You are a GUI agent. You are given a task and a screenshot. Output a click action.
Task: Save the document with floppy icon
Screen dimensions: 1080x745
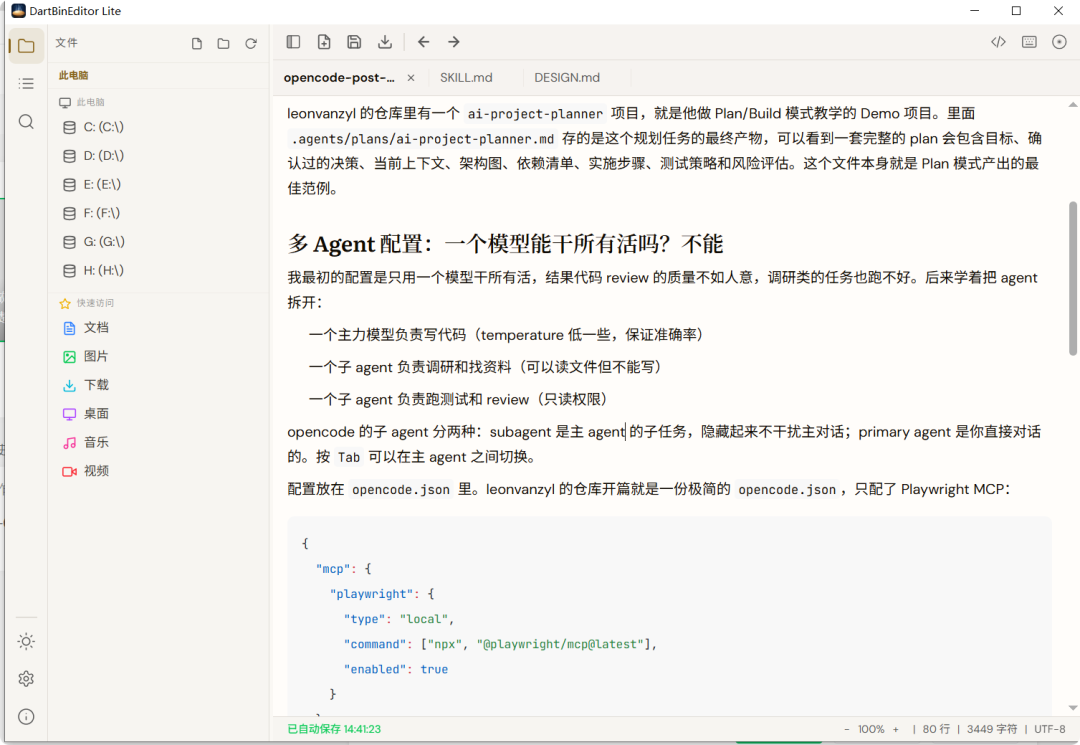(354, 42)
